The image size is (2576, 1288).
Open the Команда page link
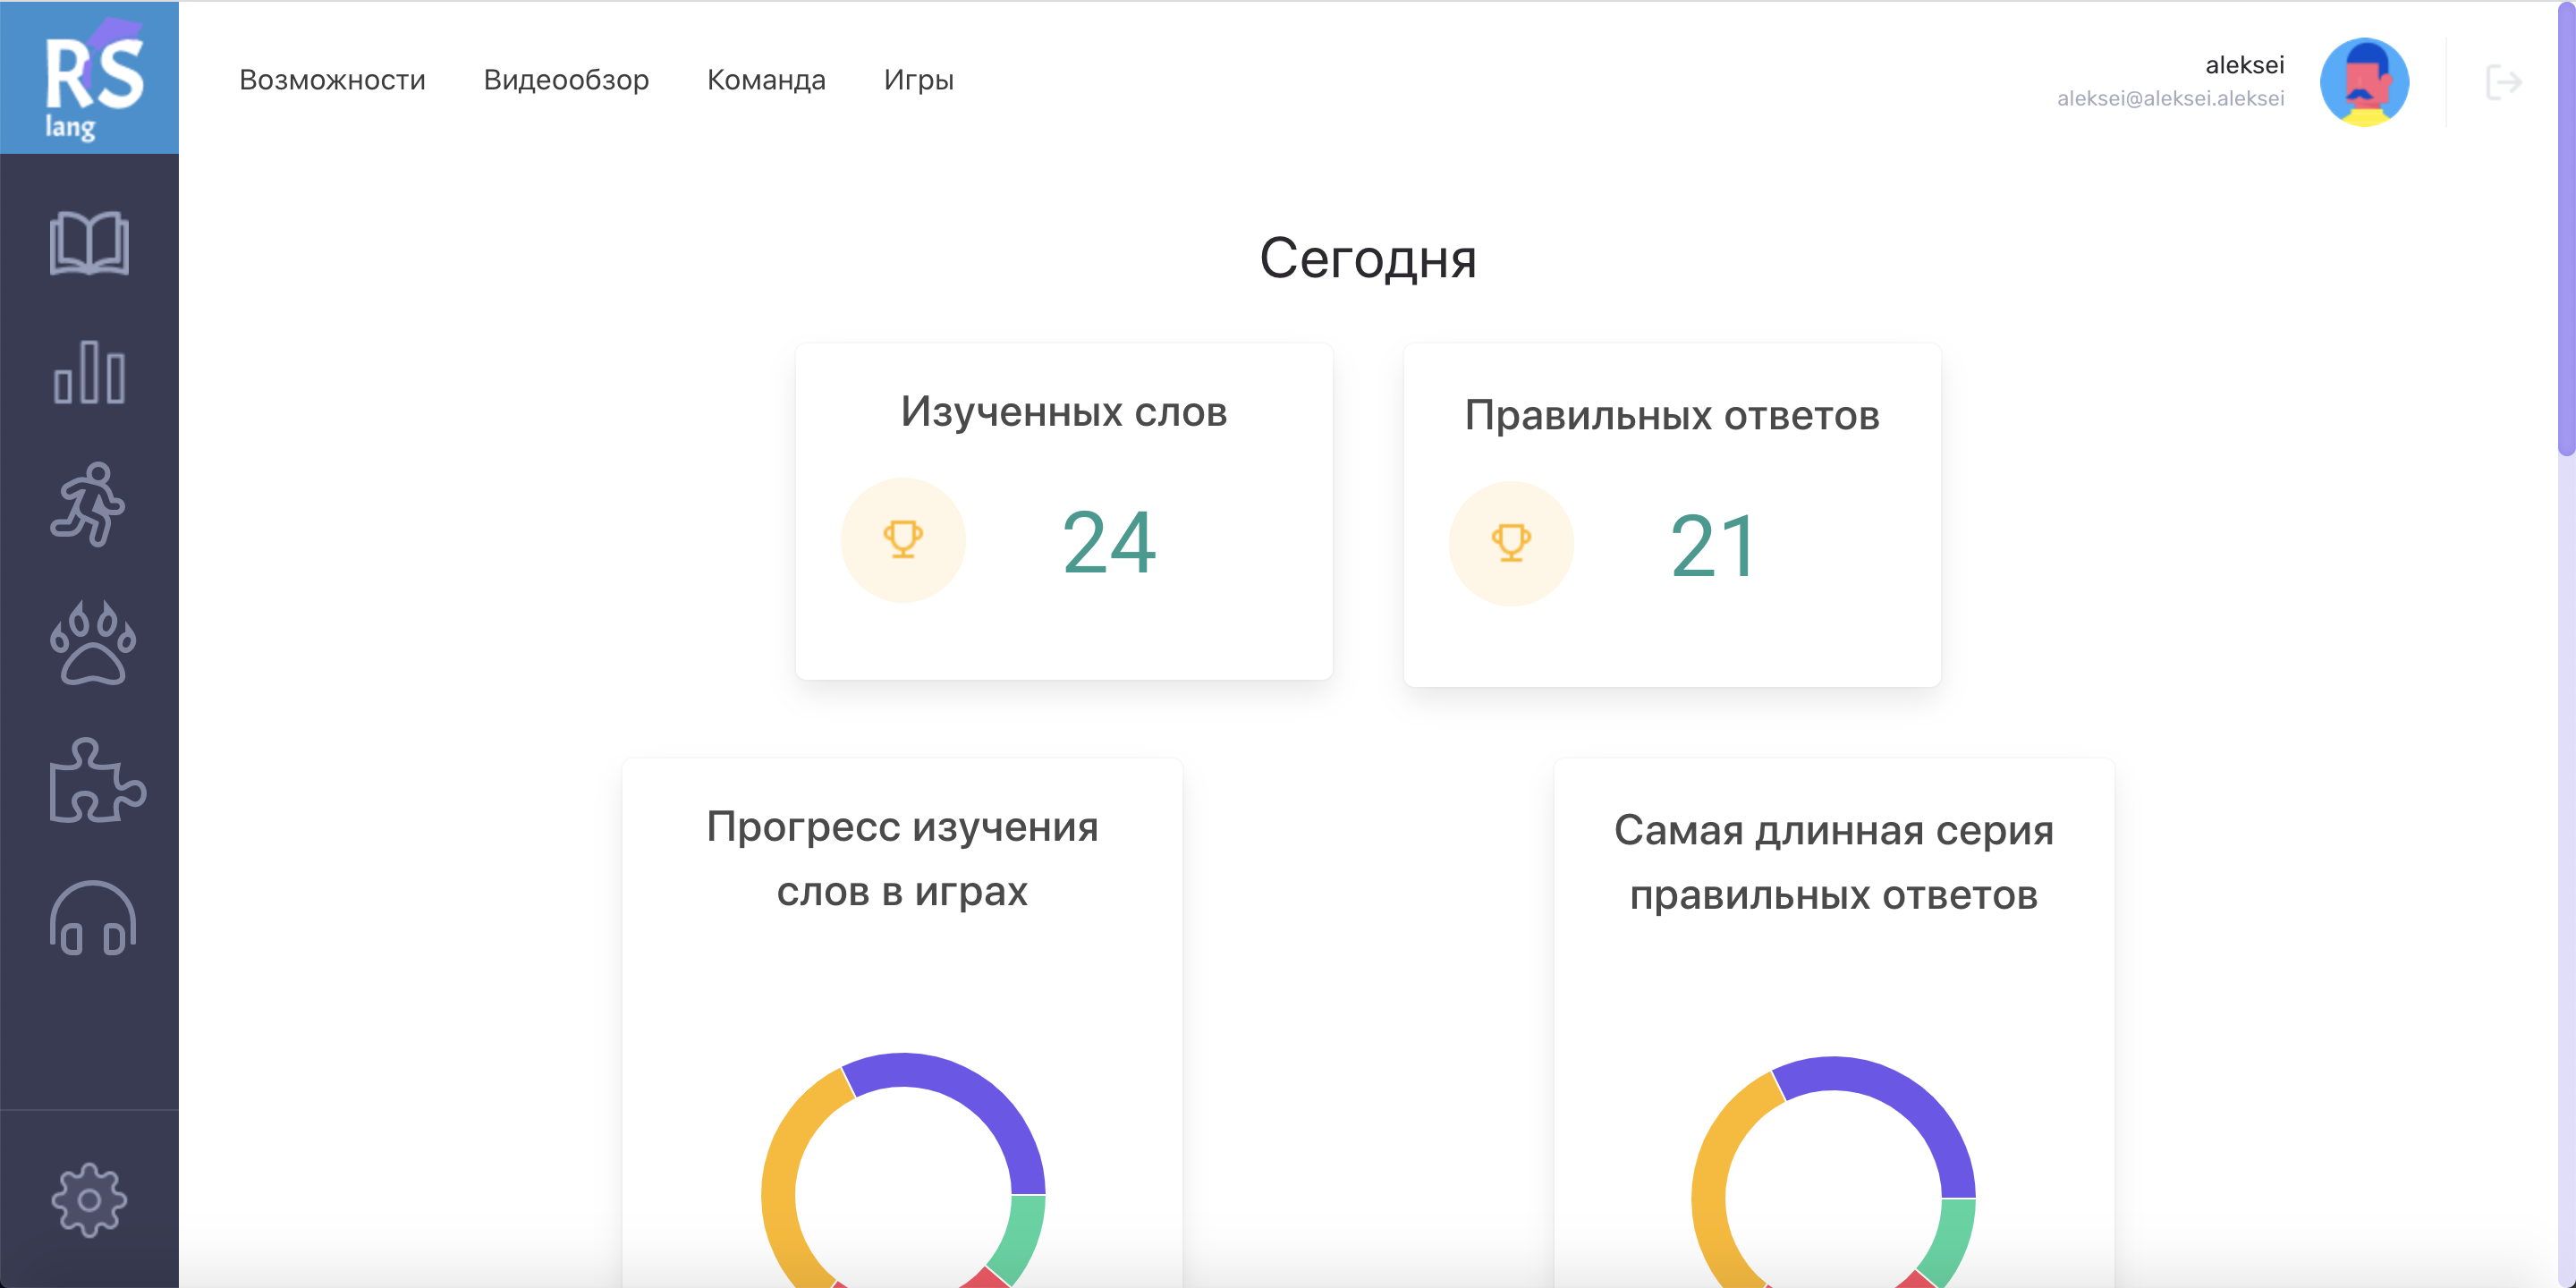tap(766, 80)
